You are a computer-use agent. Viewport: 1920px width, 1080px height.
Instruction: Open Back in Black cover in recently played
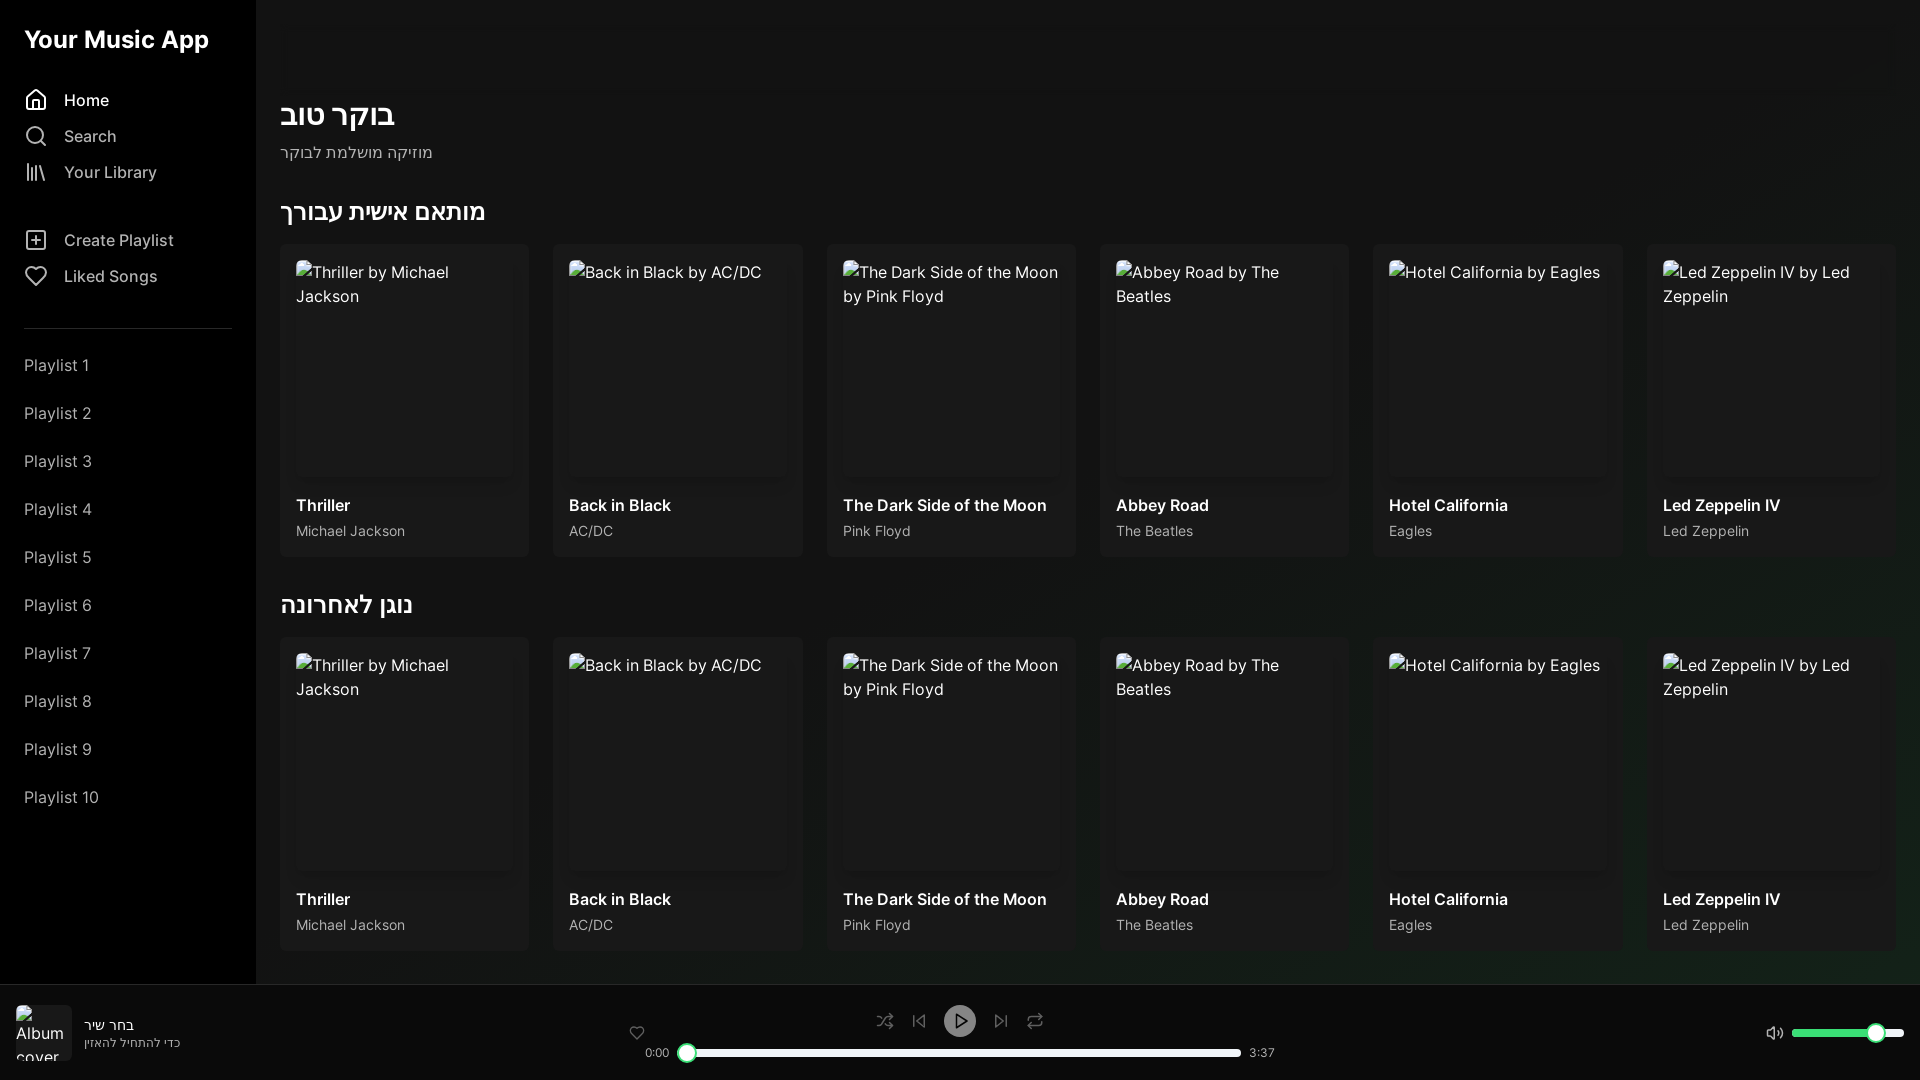click(x=677, y=762)
